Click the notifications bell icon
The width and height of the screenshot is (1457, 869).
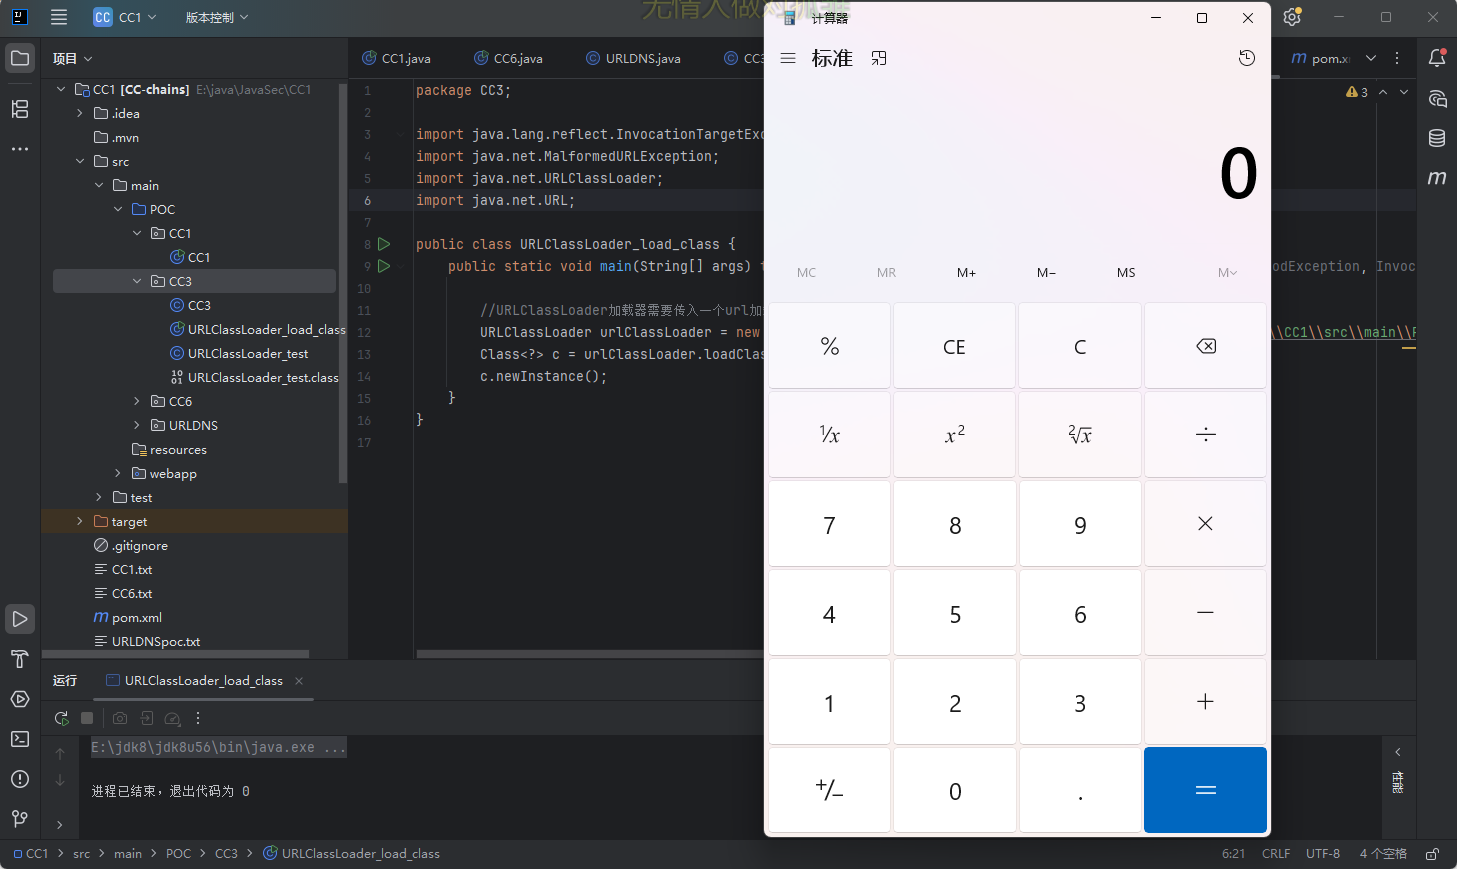point(1437,58)
